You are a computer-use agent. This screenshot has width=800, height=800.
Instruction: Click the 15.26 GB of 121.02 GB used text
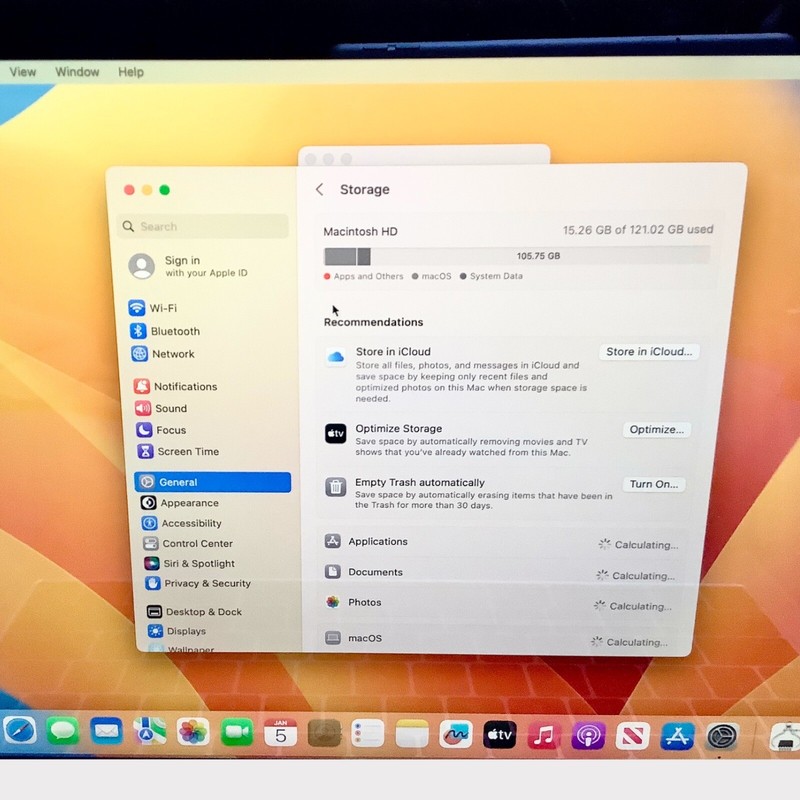point(638,230)
